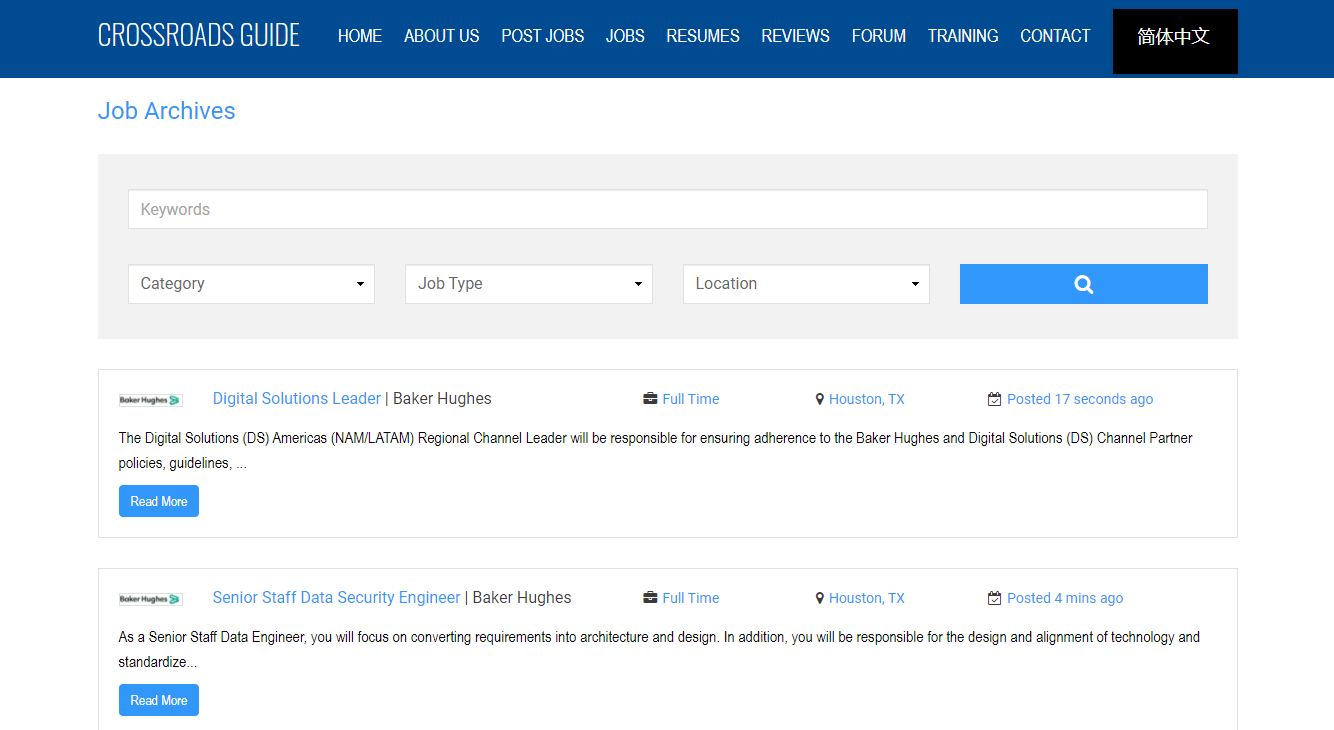1334x730 pixels.
Task: Focus the Keywords search field
Action: tap(668, 209)
